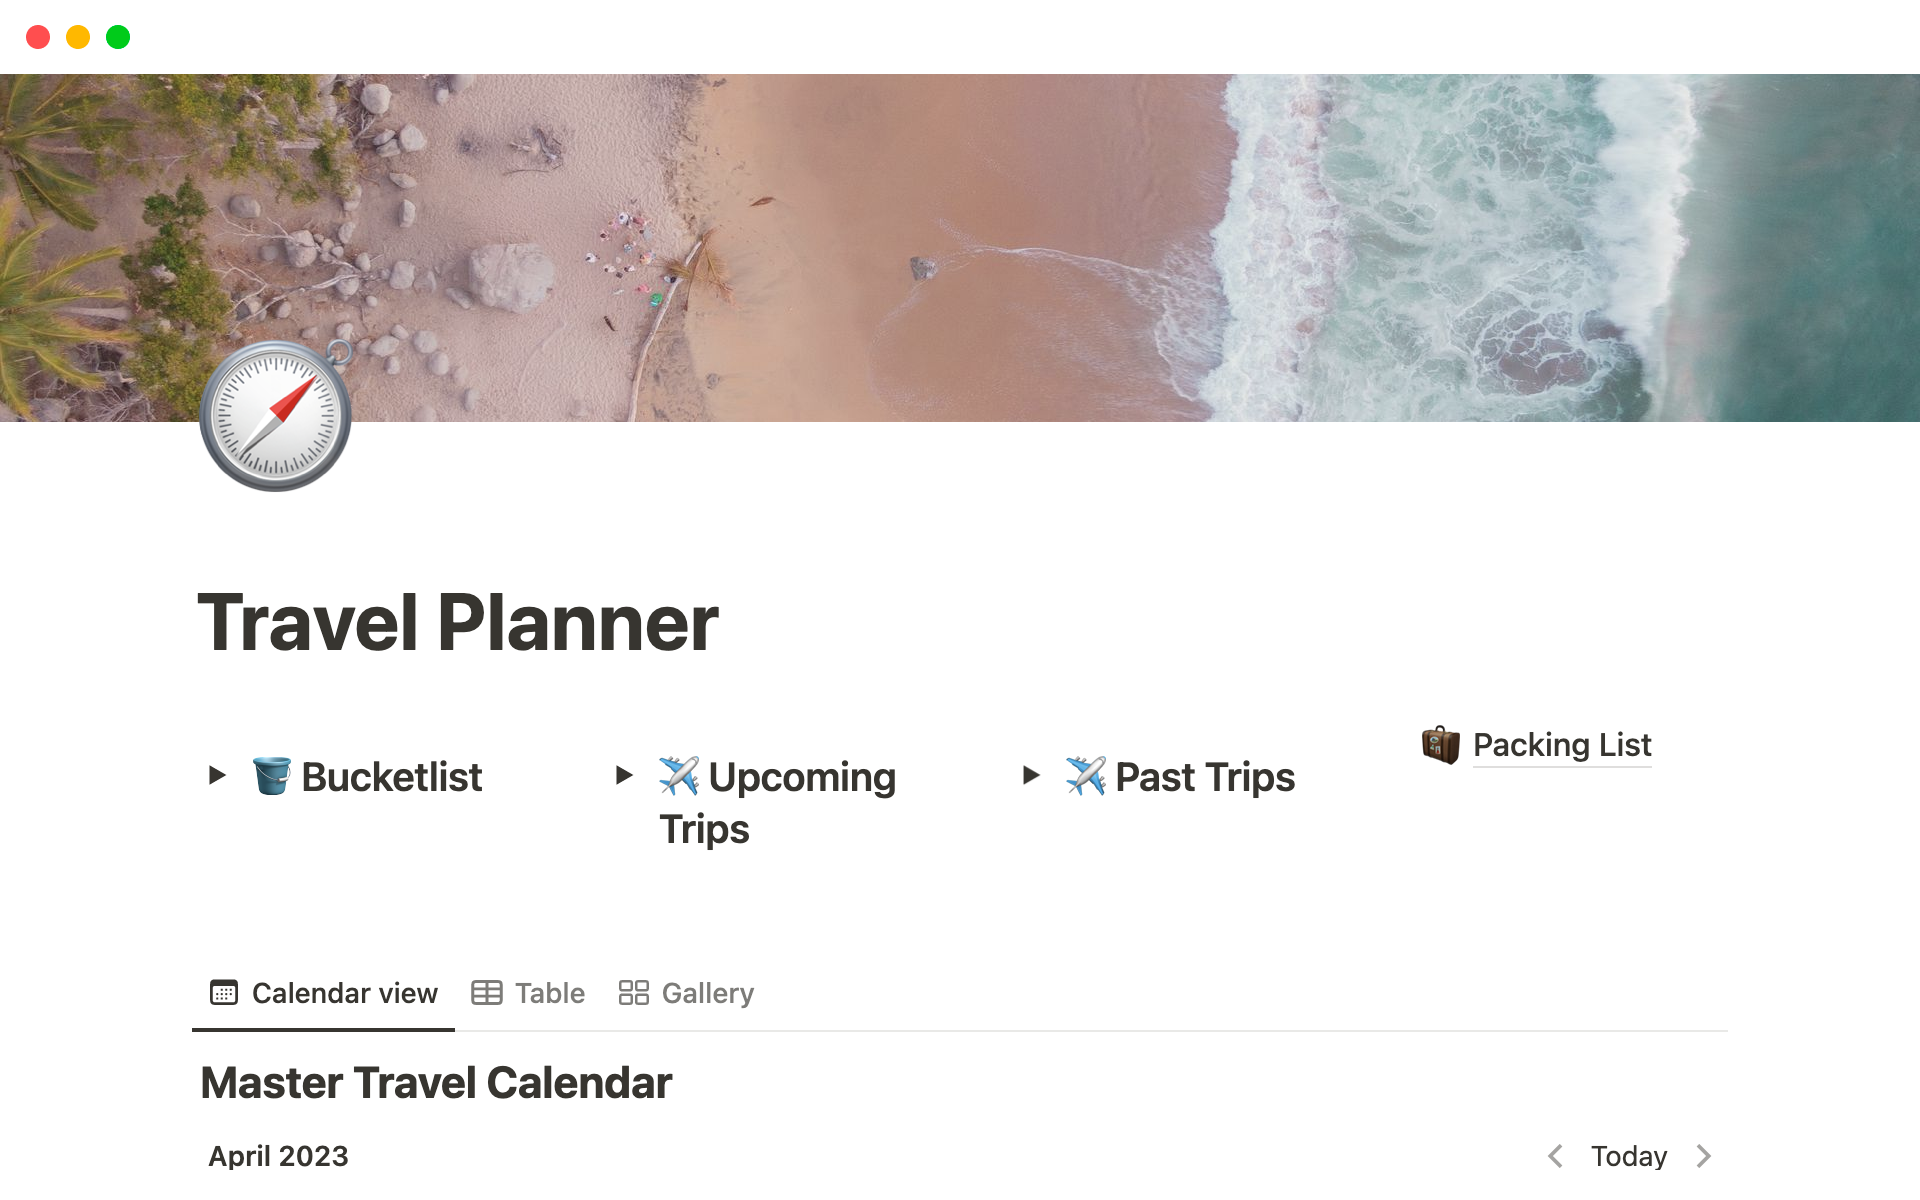Expand the Past Trips toggle
Viewport: 1920px width, 1200px height.
click(x=1031, y=775)
